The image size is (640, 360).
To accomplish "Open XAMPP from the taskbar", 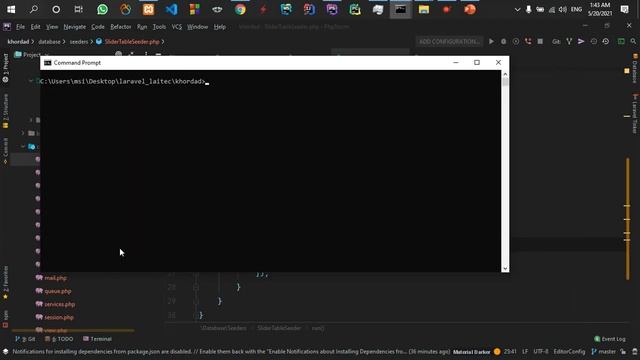I will coord(149,9).
